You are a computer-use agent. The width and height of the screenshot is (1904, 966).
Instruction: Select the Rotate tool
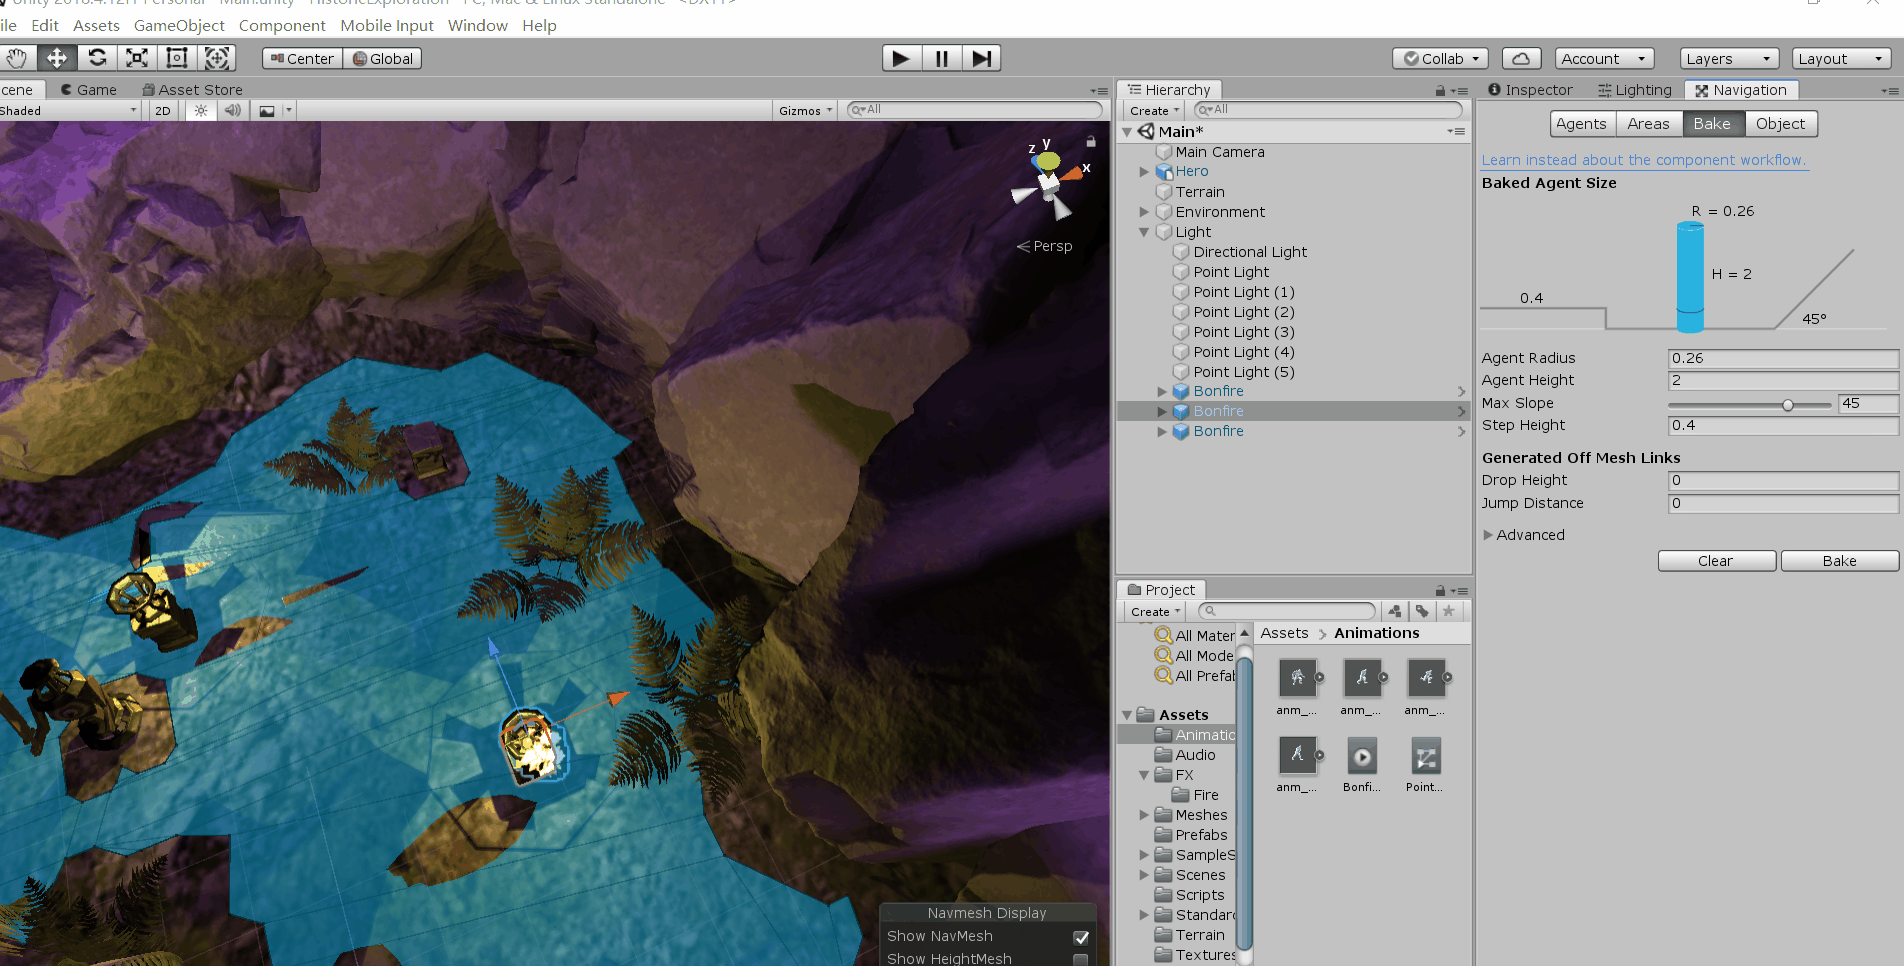[x=97, y=57]
